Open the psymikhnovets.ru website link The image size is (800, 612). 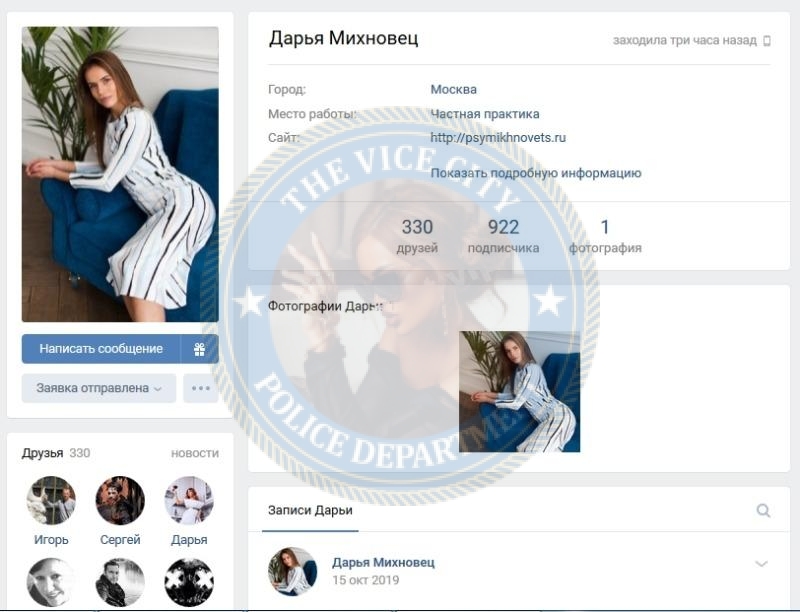pyautogui.click(x=498, y=138)
